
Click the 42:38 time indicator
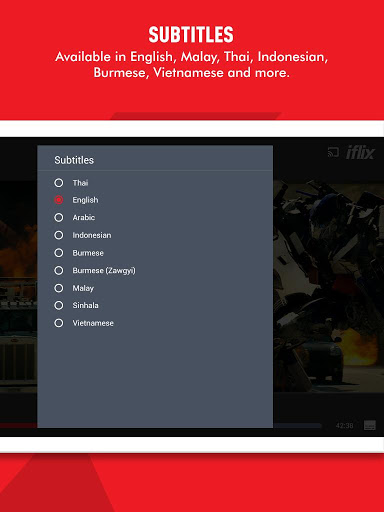(x=344, y=426)
